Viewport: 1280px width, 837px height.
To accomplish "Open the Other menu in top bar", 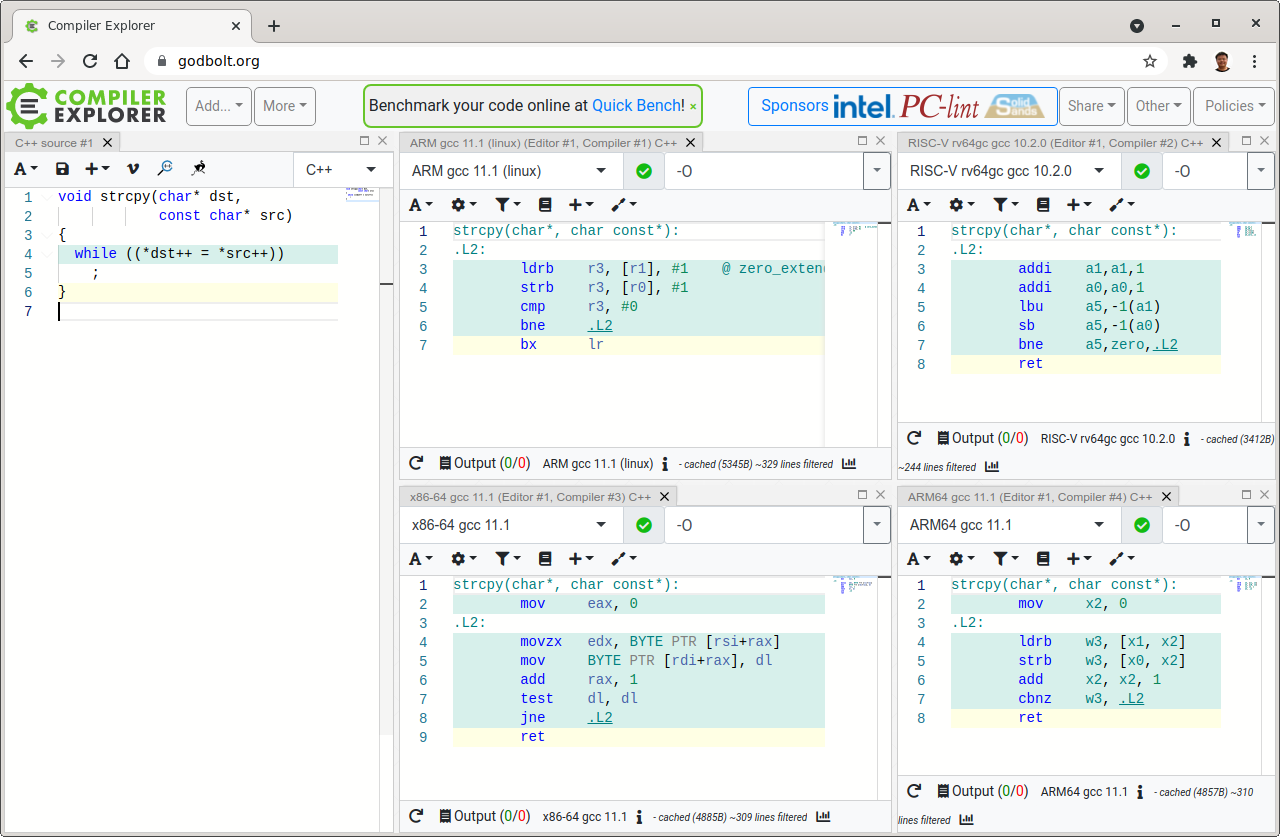I will pos(1159,106).
